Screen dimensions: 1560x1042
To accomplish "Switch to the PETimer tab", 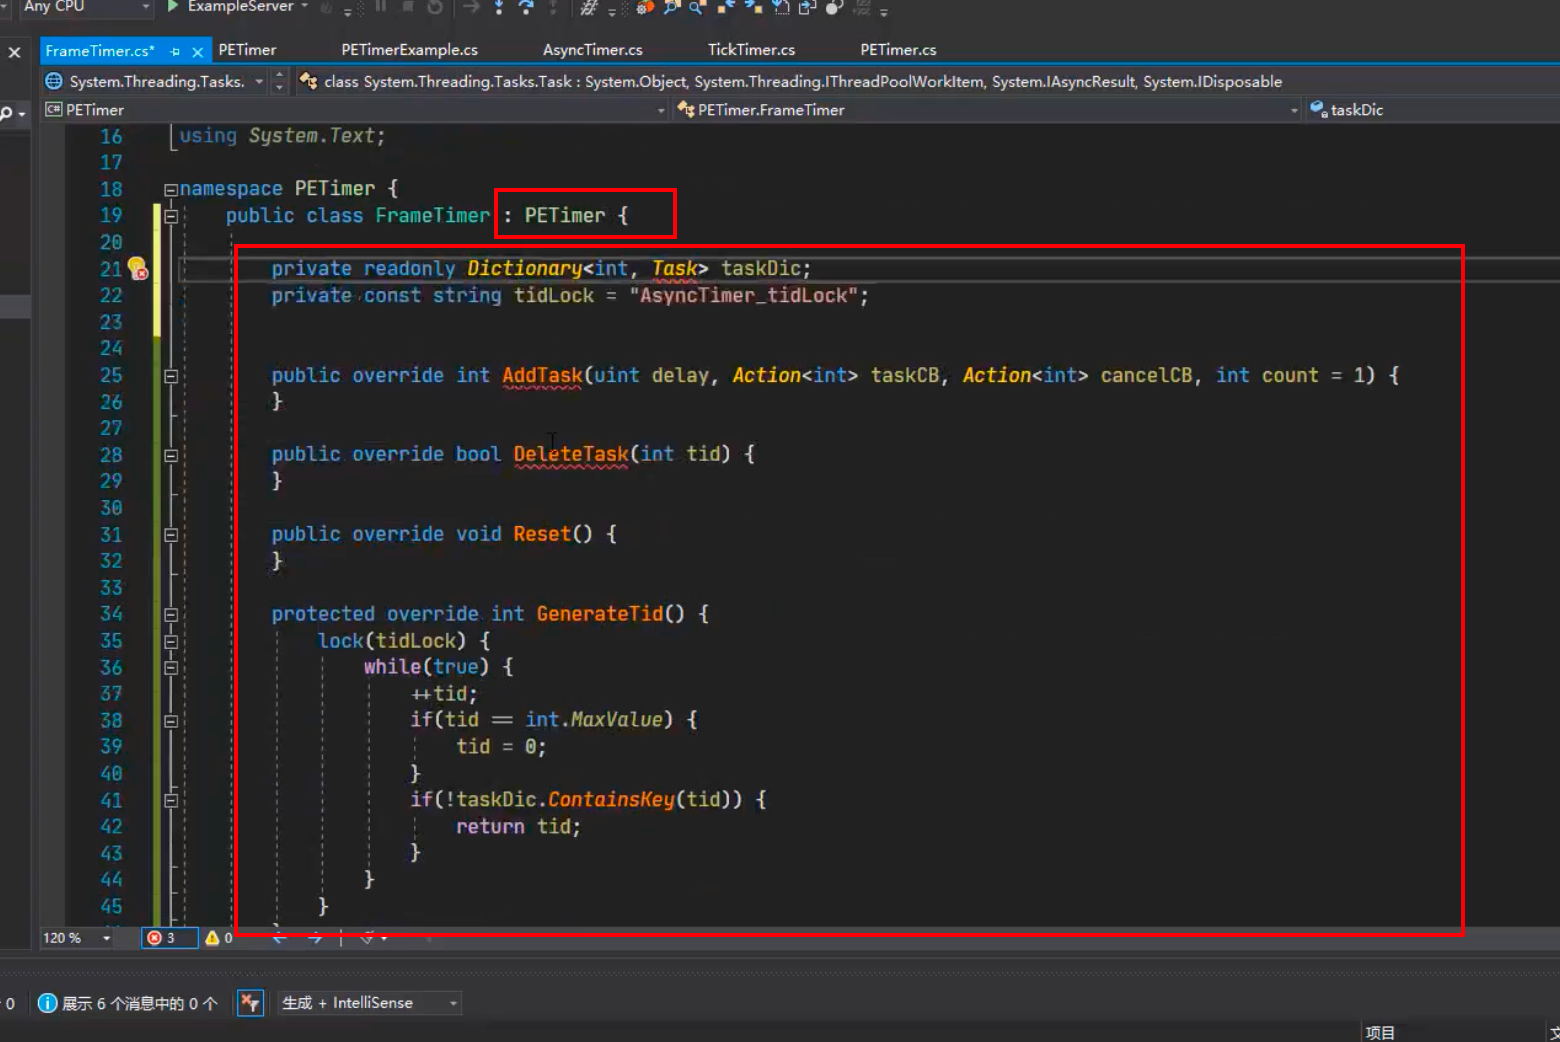I will (x=247, y=50).
